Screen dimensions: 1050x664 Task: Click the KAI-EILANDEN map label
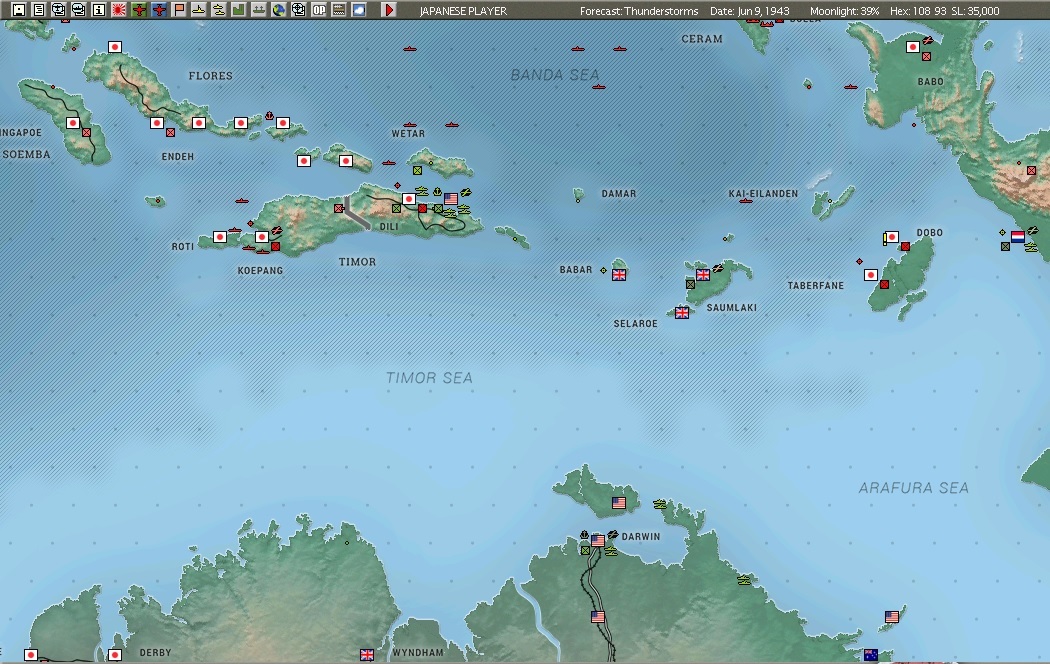[x=763, y=194]
